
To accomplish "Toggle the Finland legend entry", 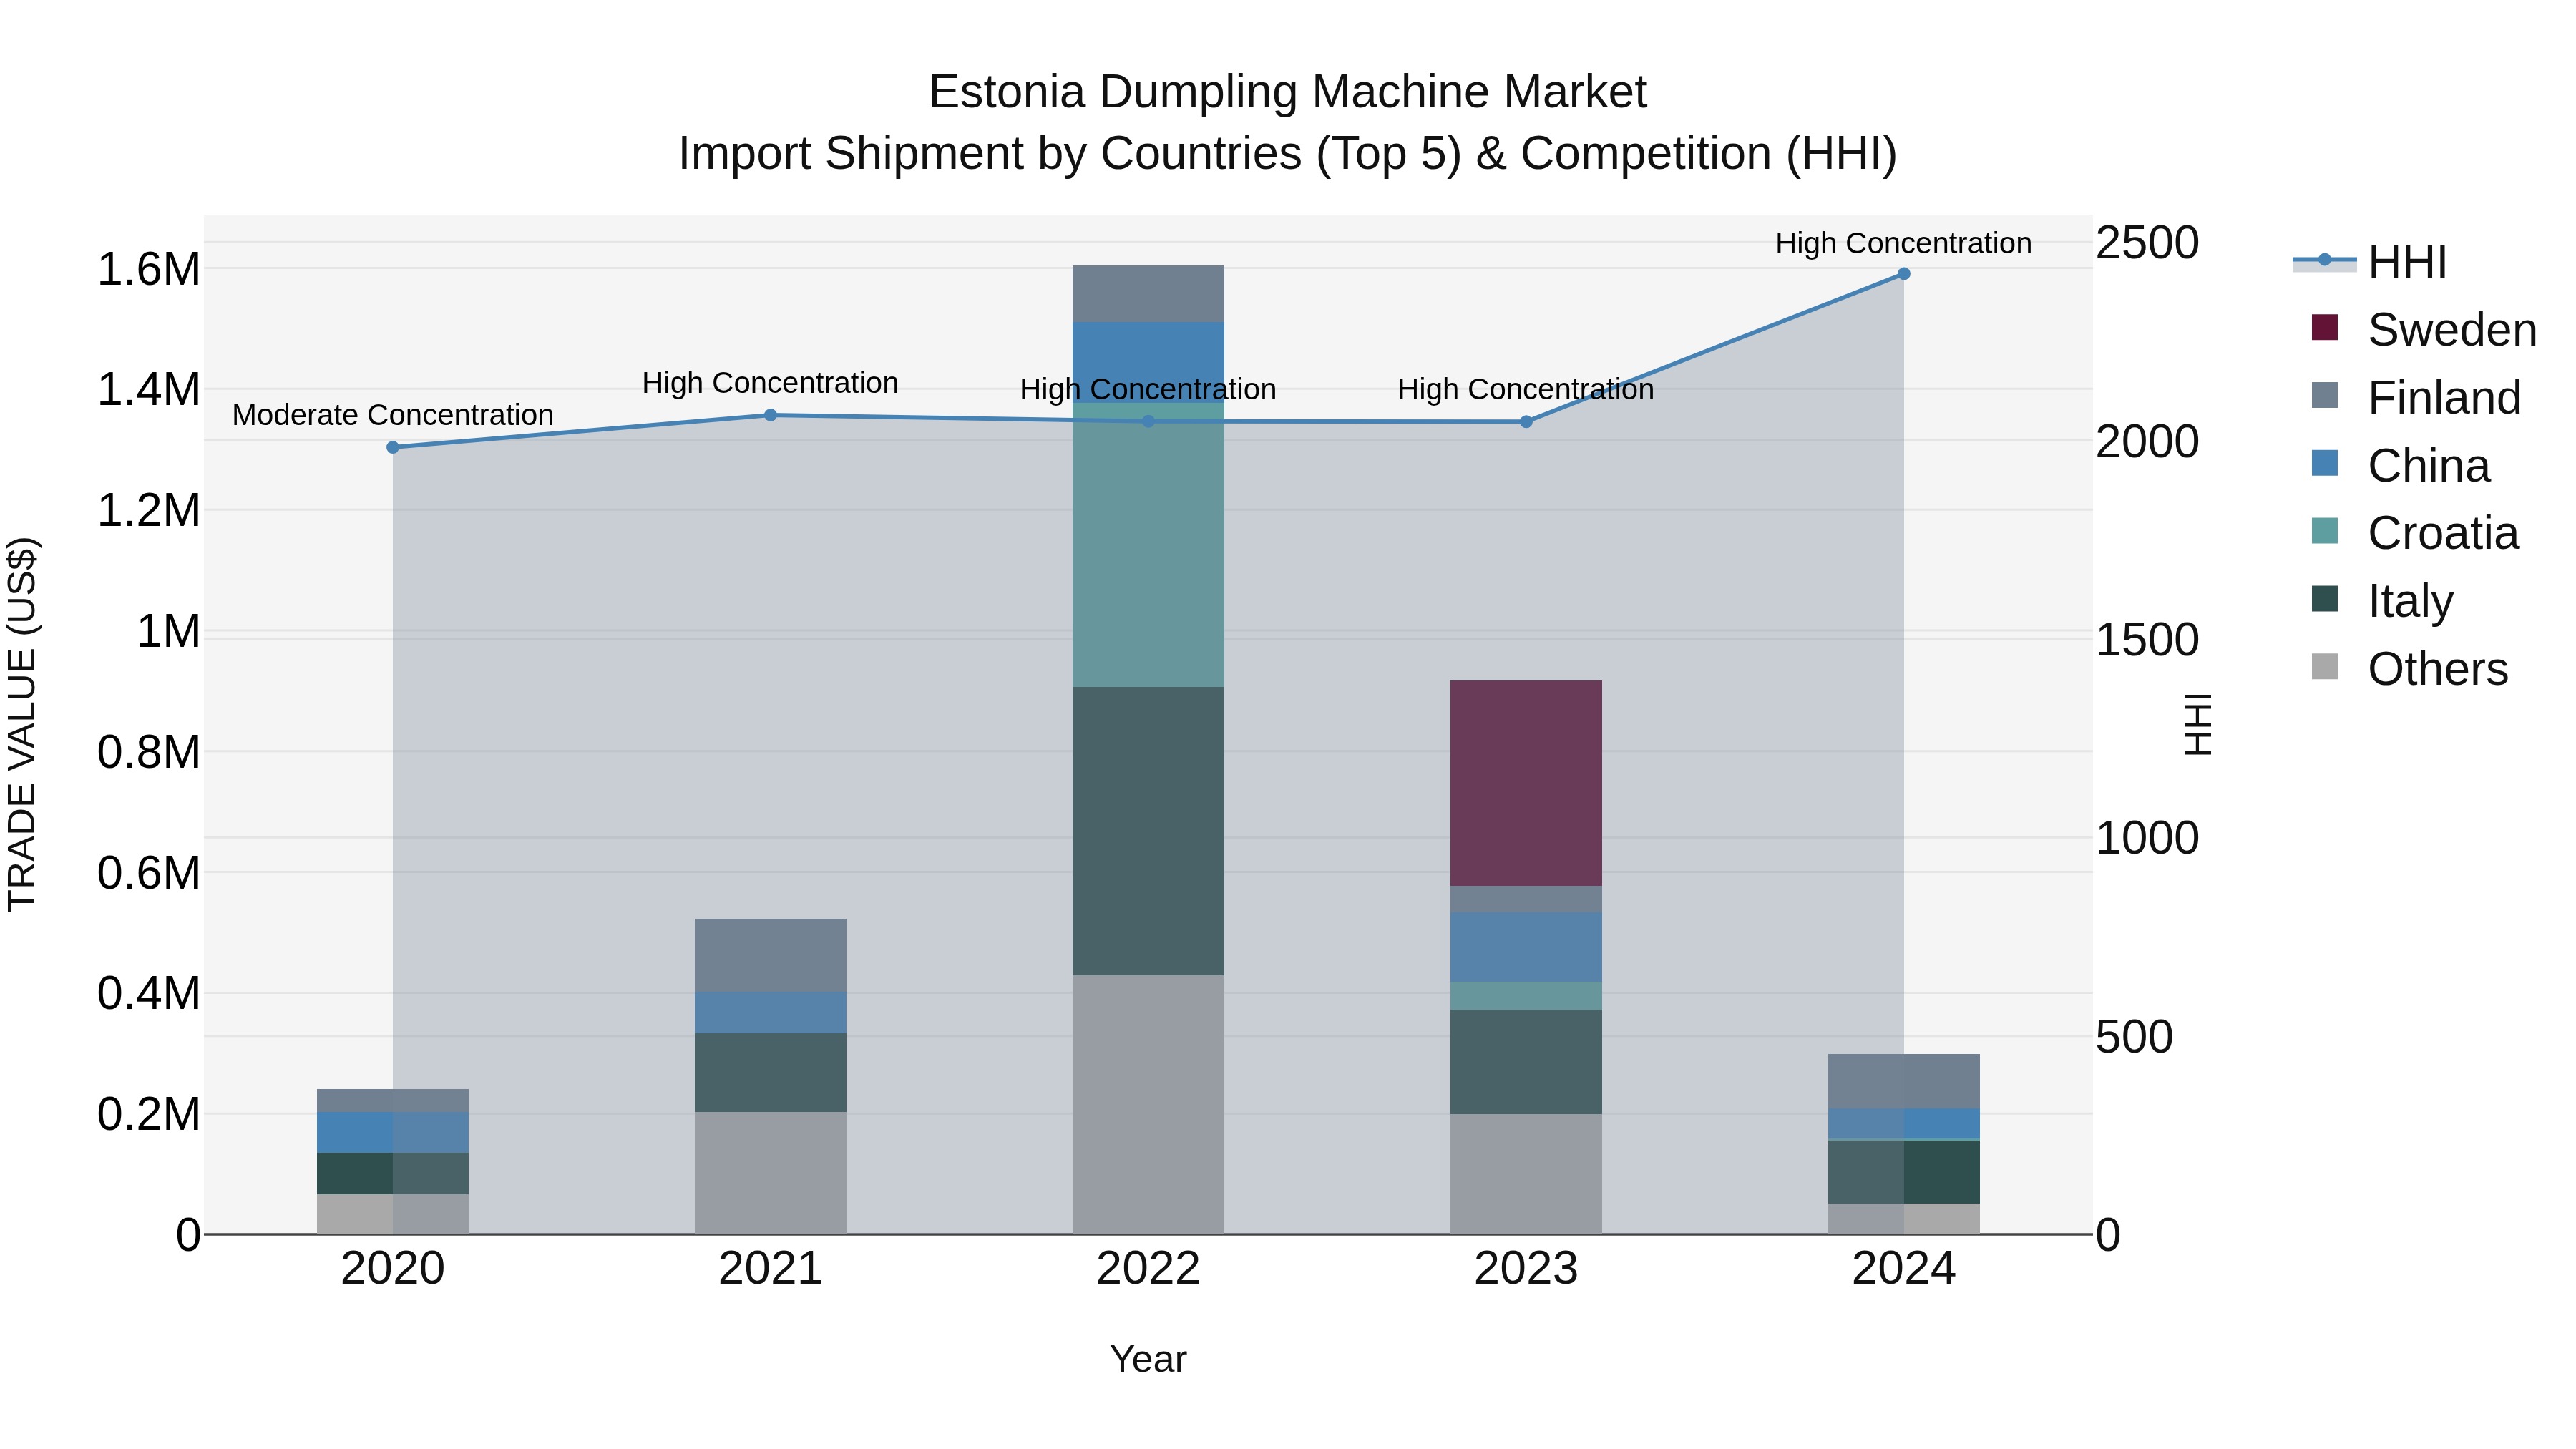I will click(x=2416, y=397).
